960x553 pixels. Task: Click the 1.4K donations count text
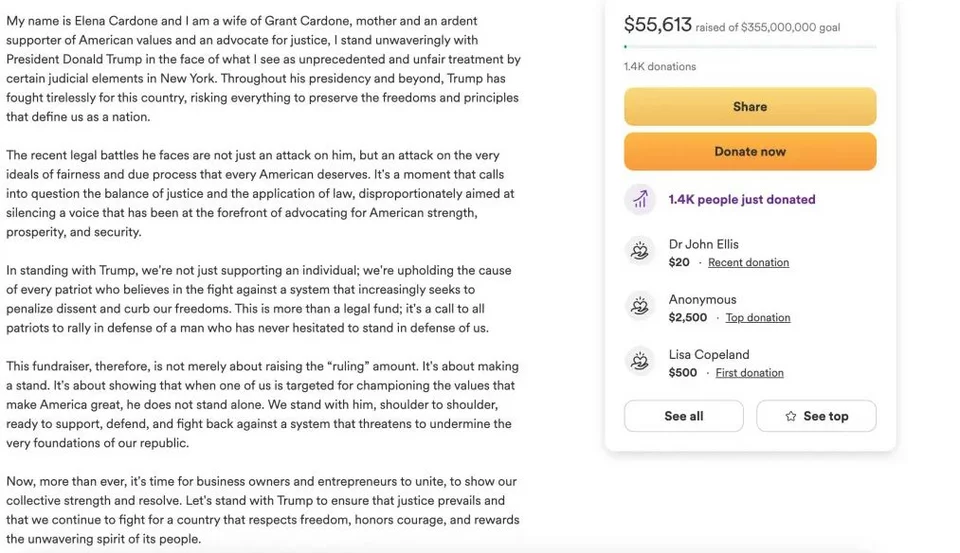click(660, 67)
